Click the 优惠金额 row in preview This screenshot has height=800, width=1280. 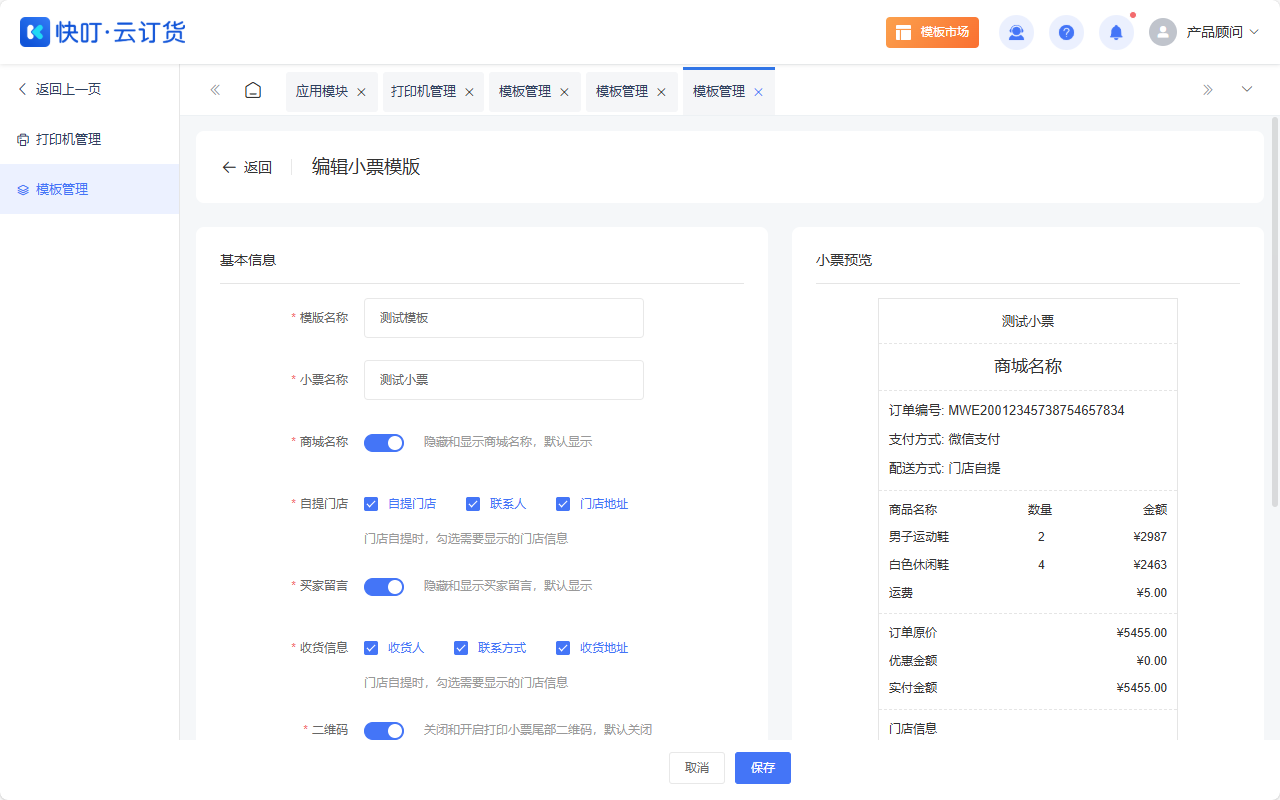coord(1028,661)
